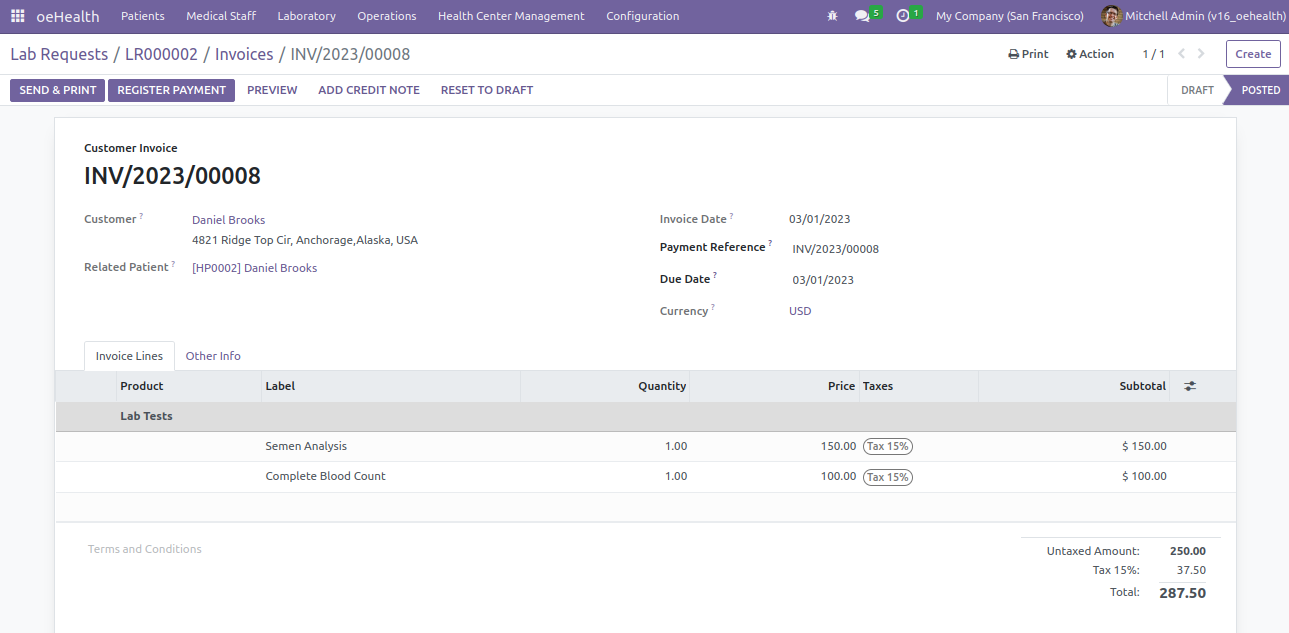
Task: Click Reset to Draft button
Action: point(487,90)
